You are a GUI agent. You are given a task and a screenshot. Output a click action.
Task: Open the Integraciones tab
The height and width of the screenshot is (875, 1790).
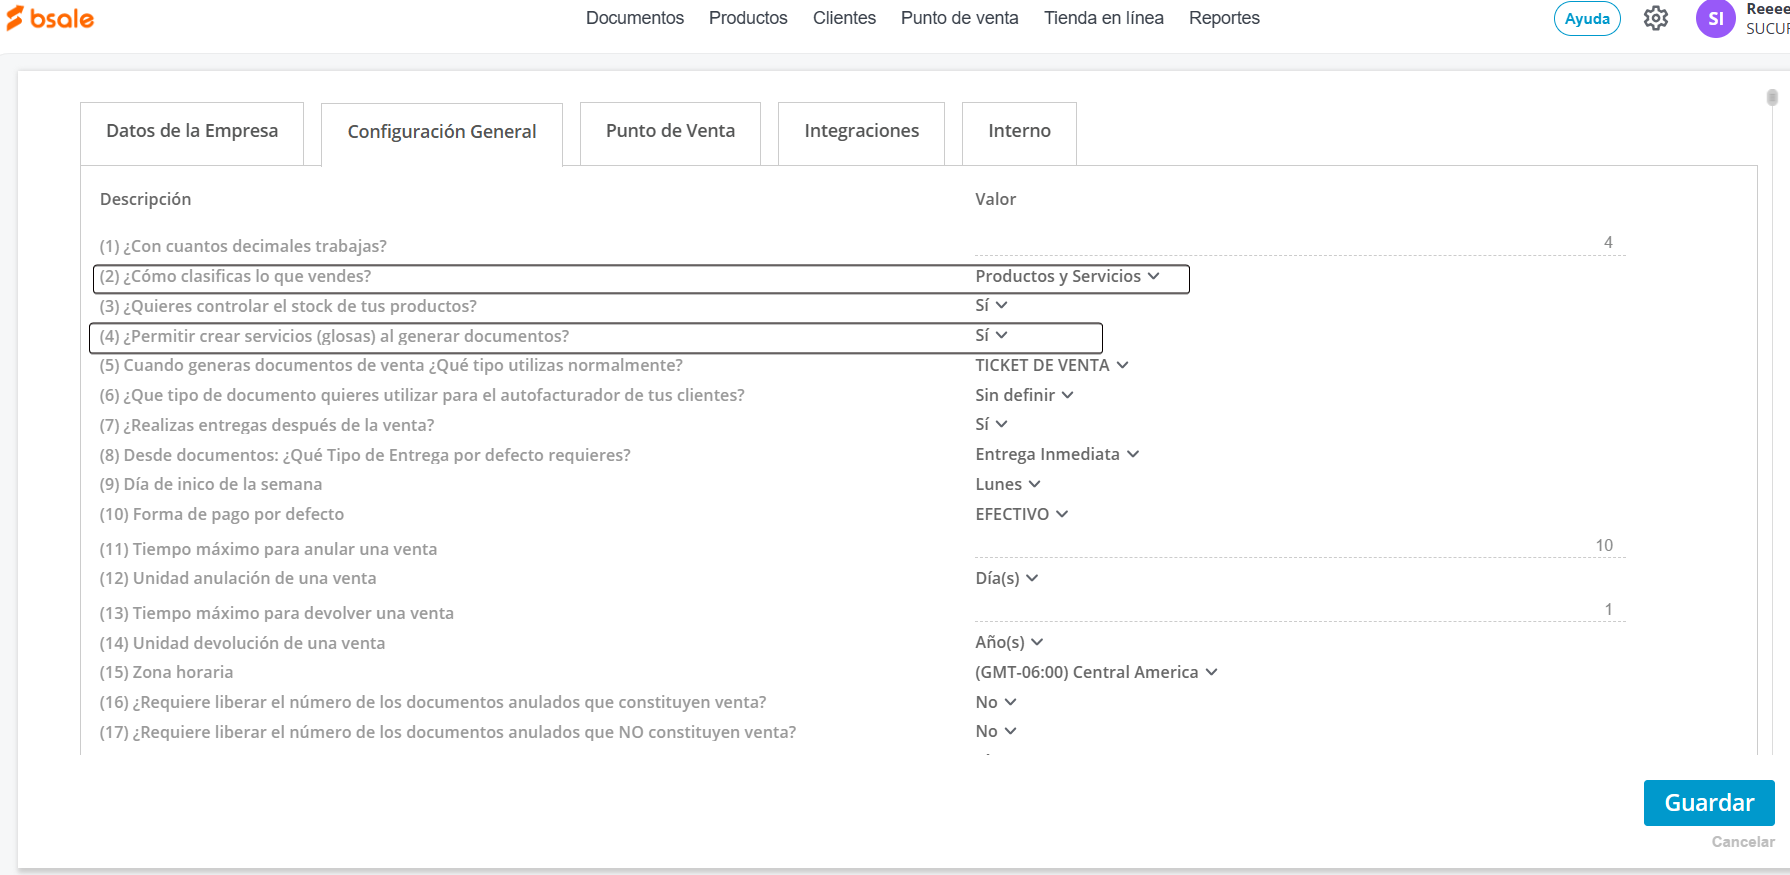861,132
